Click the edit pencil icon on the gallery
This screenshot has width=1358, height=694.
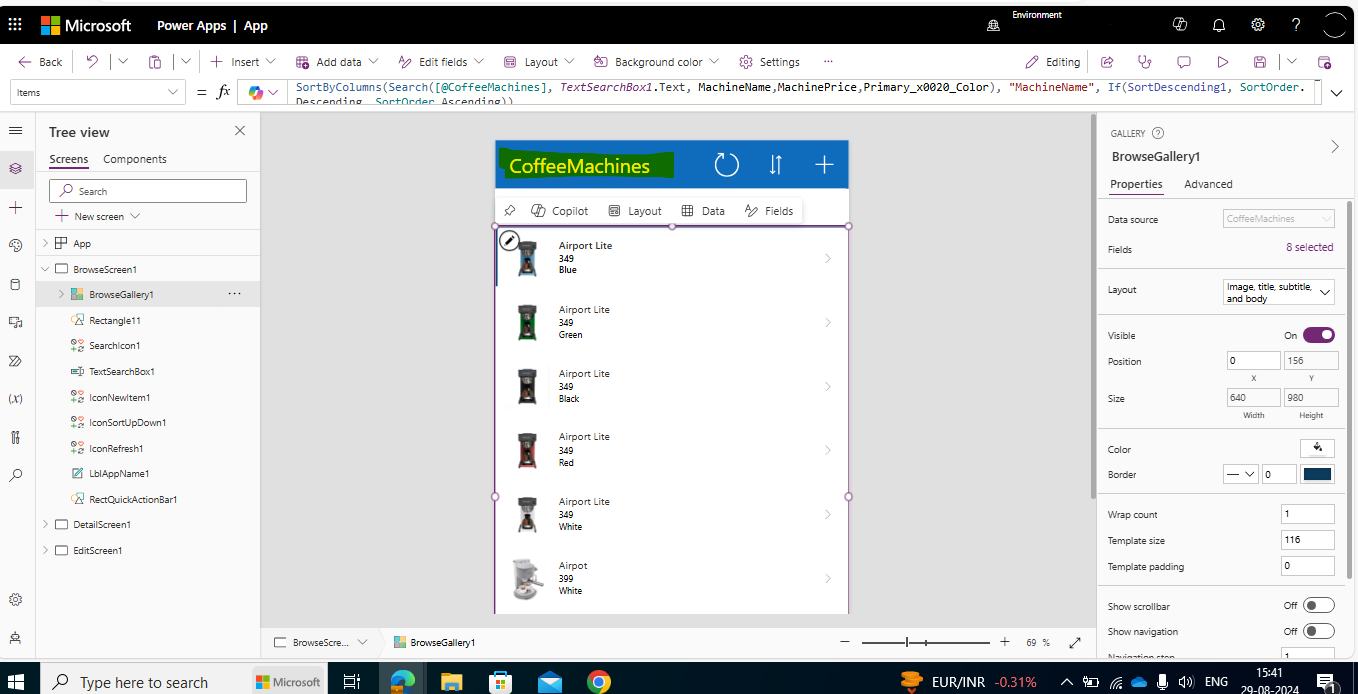pyautogui.click(x=509, y=240)
